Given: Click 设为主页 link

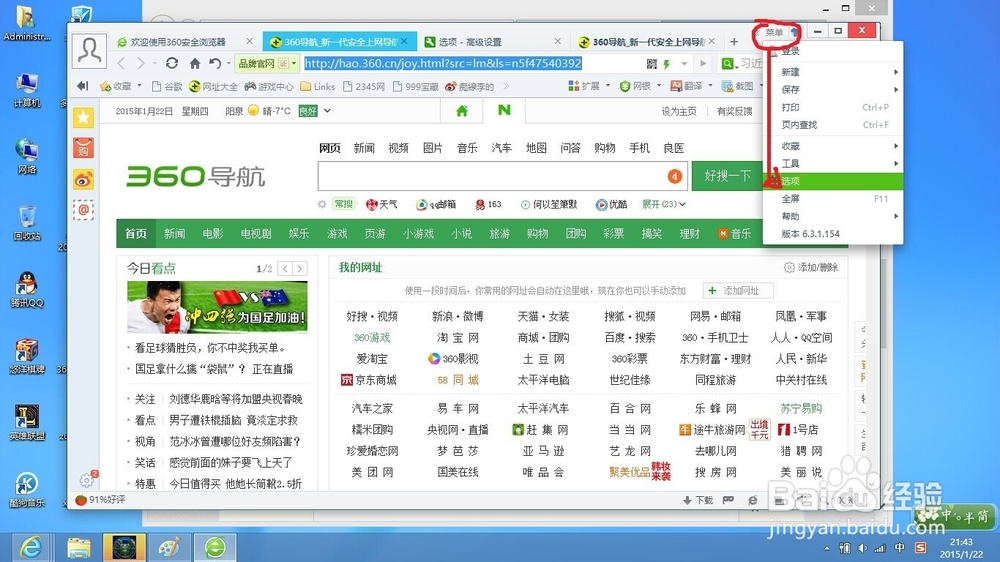Looking at the screenshot, I should 679,111.
